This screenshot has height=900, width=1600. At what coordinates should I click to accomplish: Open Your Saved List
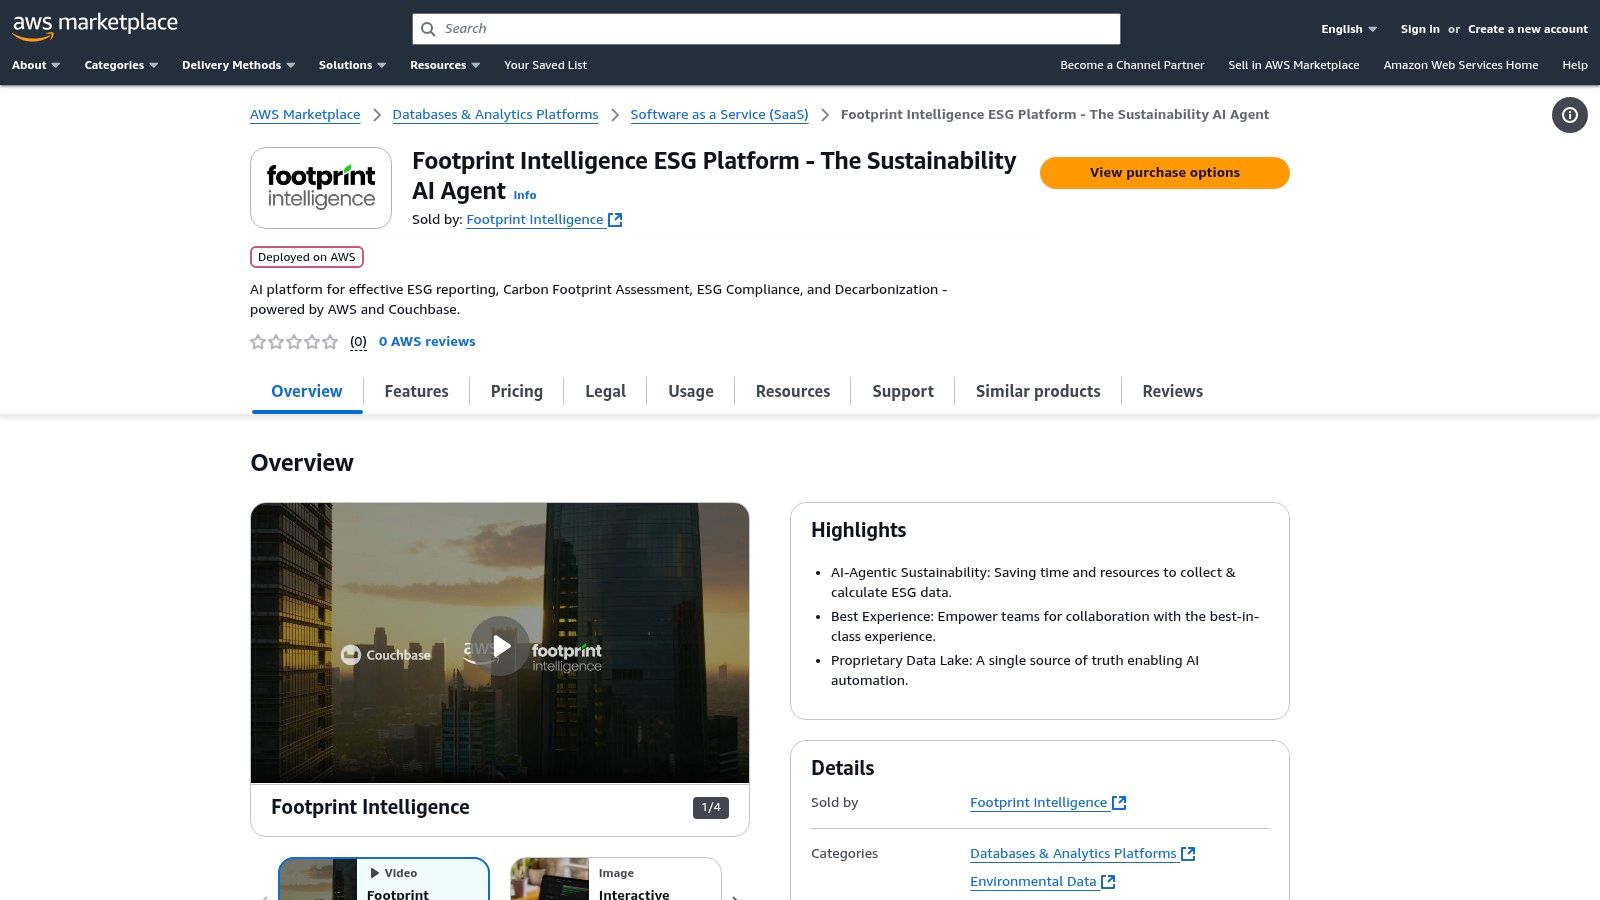(x=545, y=65)
